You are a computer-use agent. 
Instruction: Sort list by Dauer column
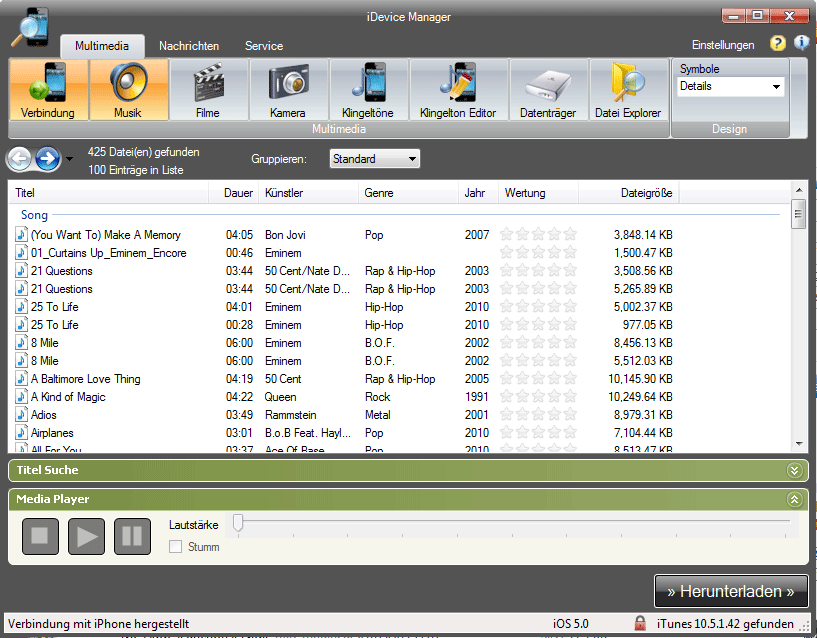point(234,193)
